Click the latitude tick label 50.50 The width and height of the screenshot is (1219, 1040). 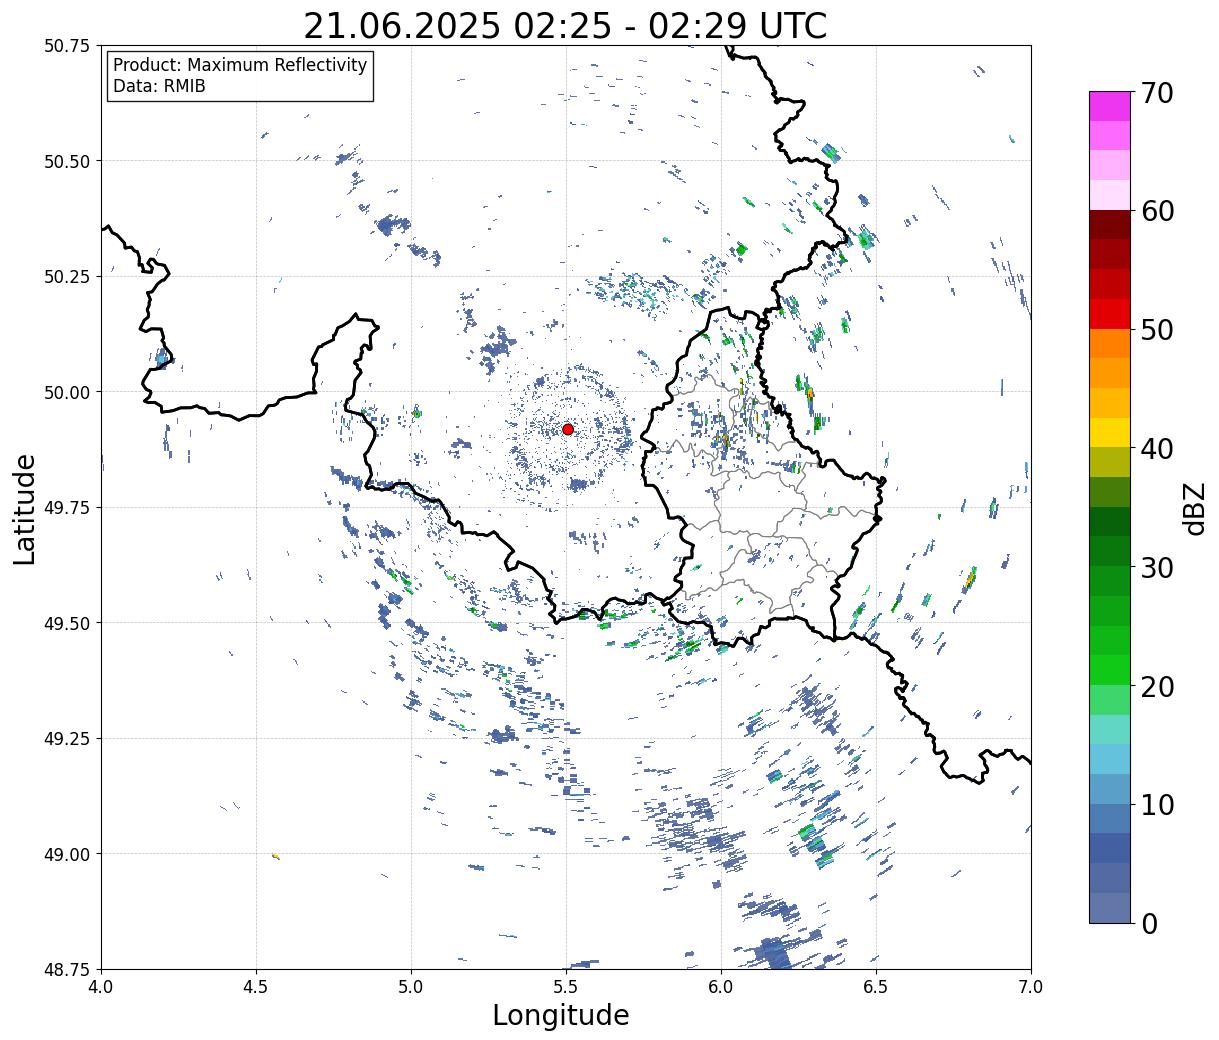pyautogui.click(x=66, y=161)
